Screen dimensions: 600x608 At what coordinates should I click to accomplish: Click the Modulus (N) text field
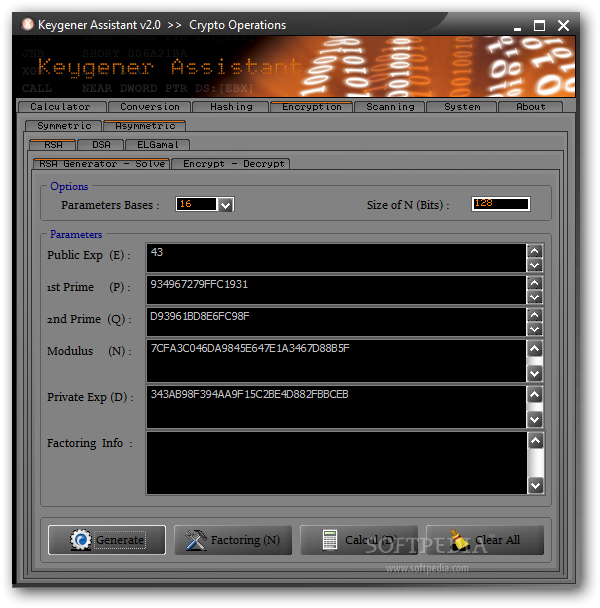click(x=336, y=361)
